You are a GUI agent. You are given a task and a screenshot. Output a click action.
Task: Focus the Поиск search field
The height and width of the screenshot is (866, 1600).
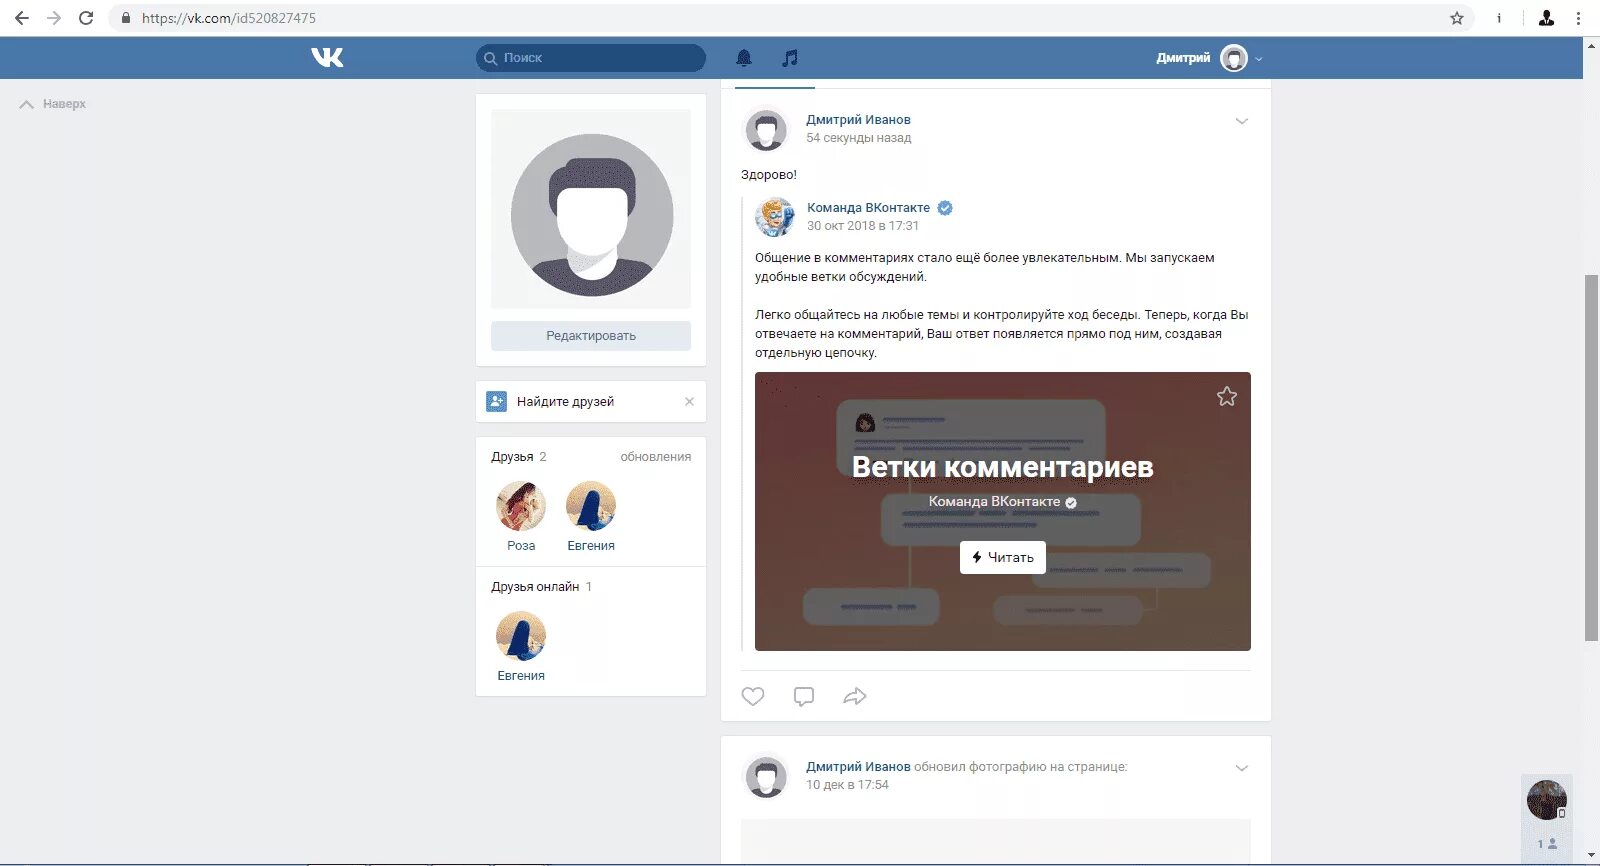pyautogui.click(x=591, y=58)
